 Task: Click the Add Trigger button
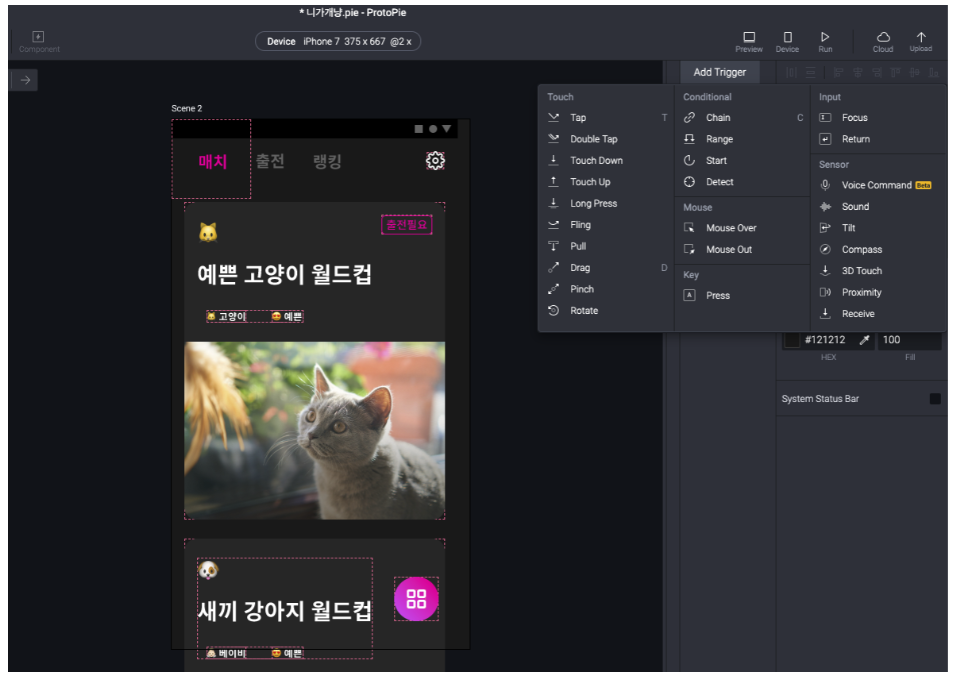720,72
